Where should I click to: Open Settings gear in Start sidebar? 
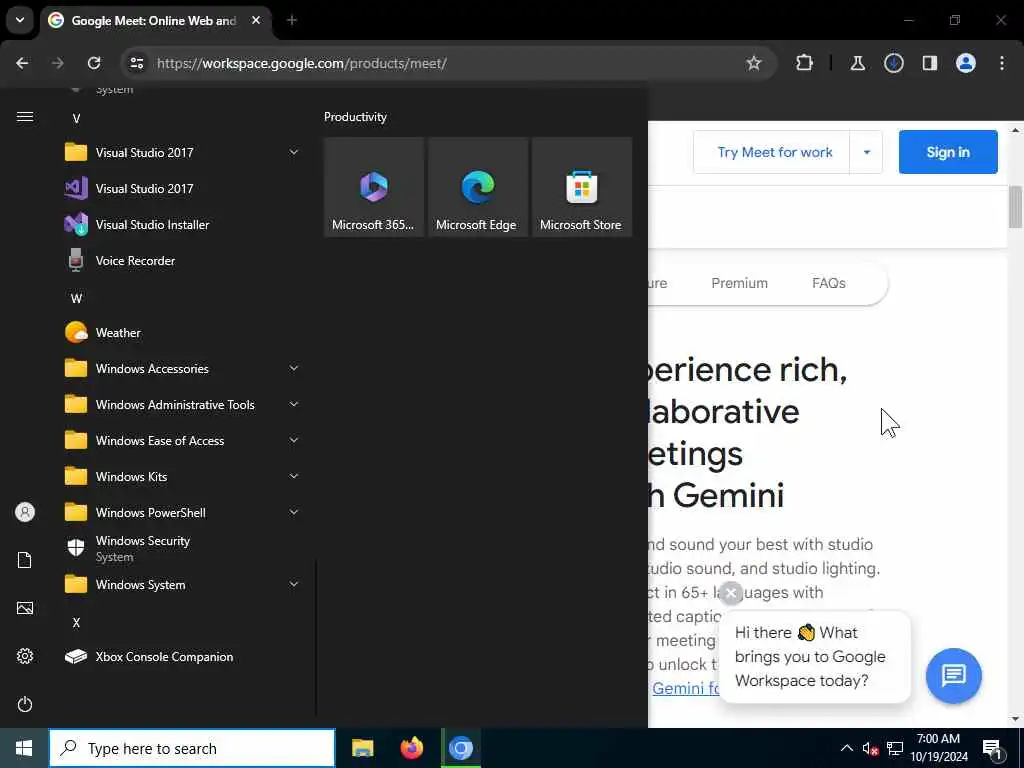click(25, 656)
